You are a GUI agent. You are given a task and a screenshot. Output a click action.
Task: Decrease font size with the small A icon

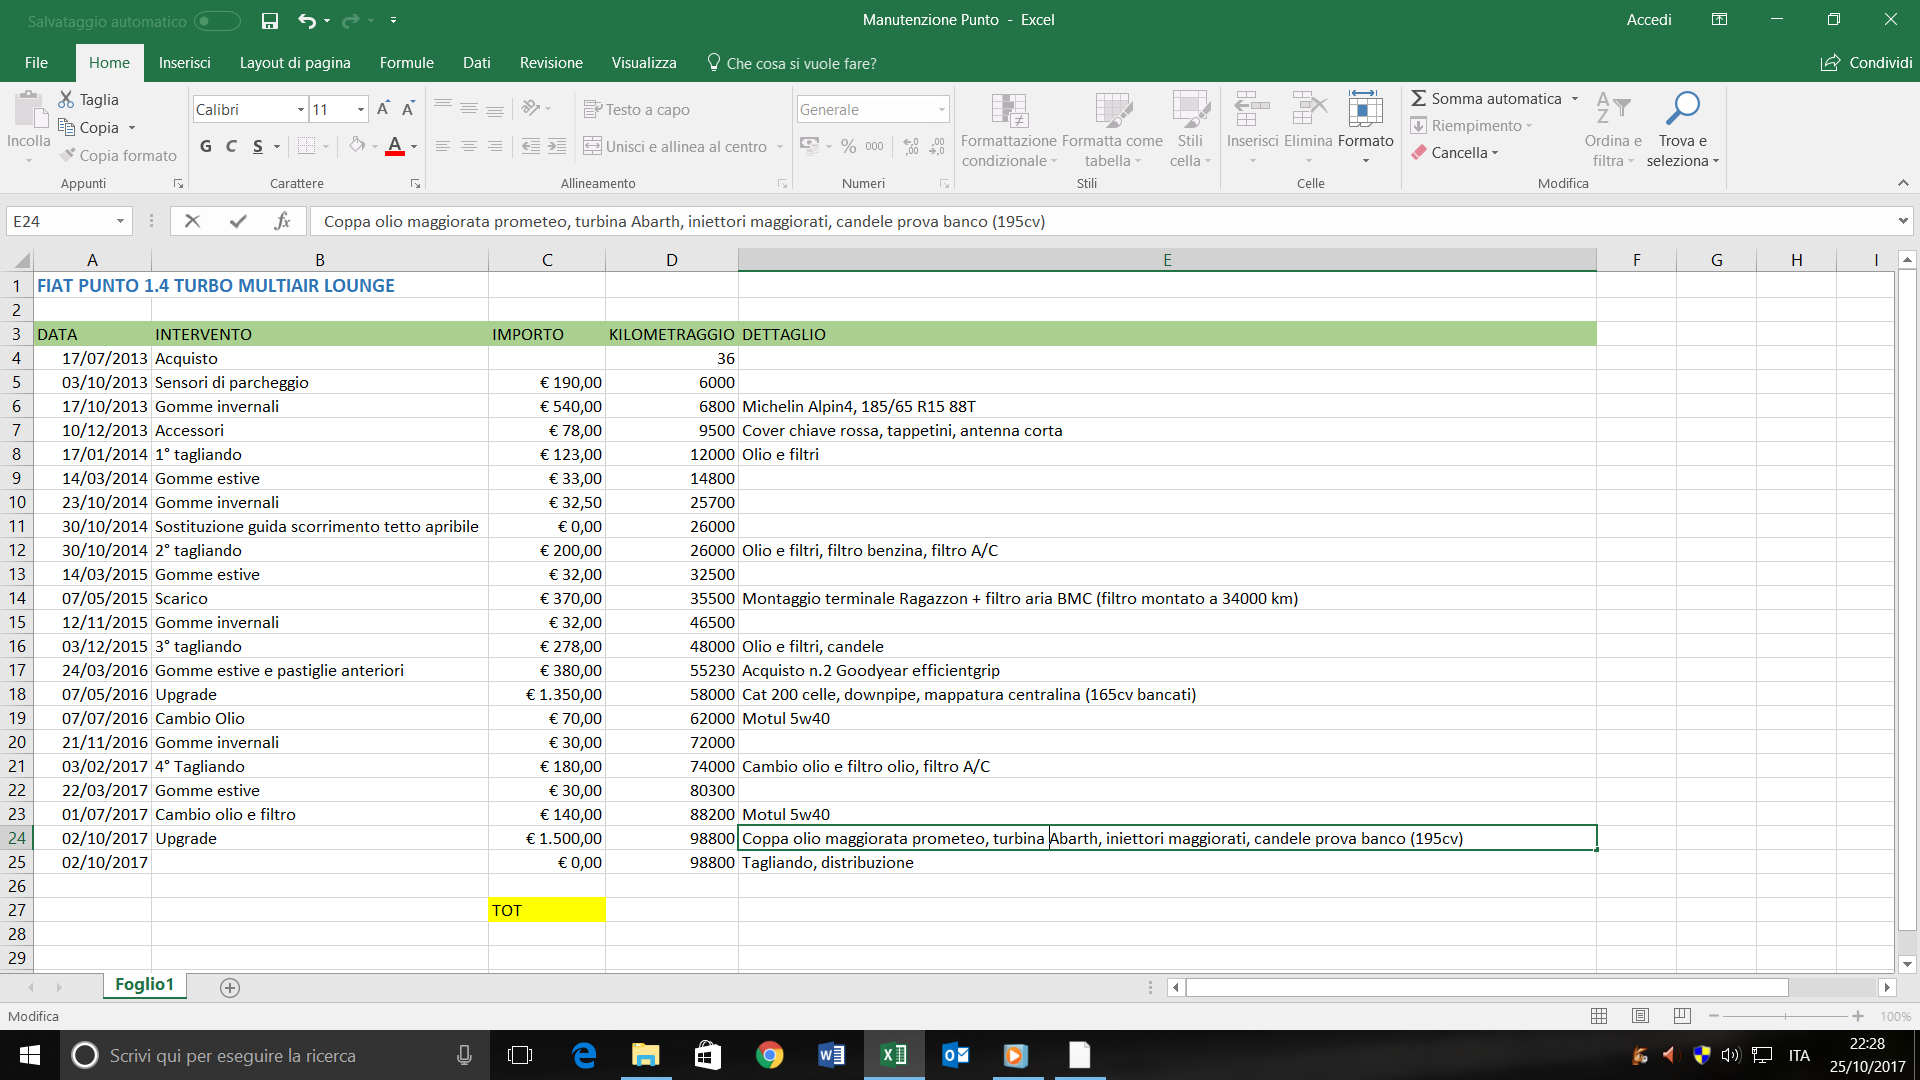408,109
